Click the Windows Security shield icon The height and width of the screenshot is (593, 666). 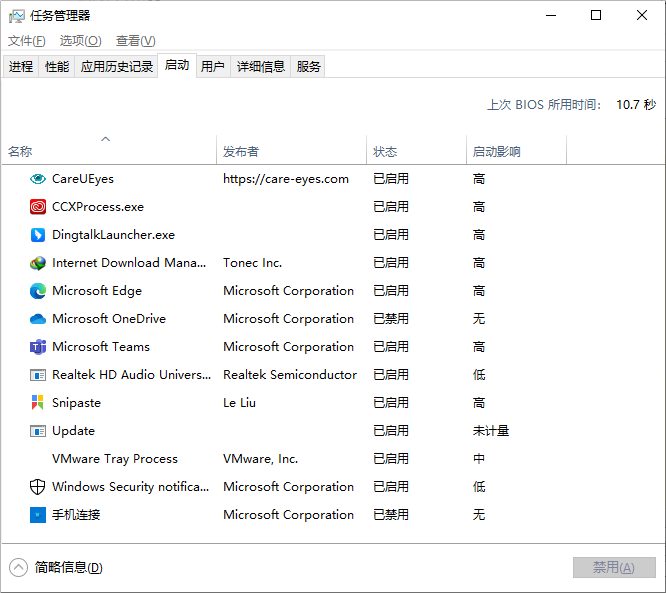click(x=38, y=487)
